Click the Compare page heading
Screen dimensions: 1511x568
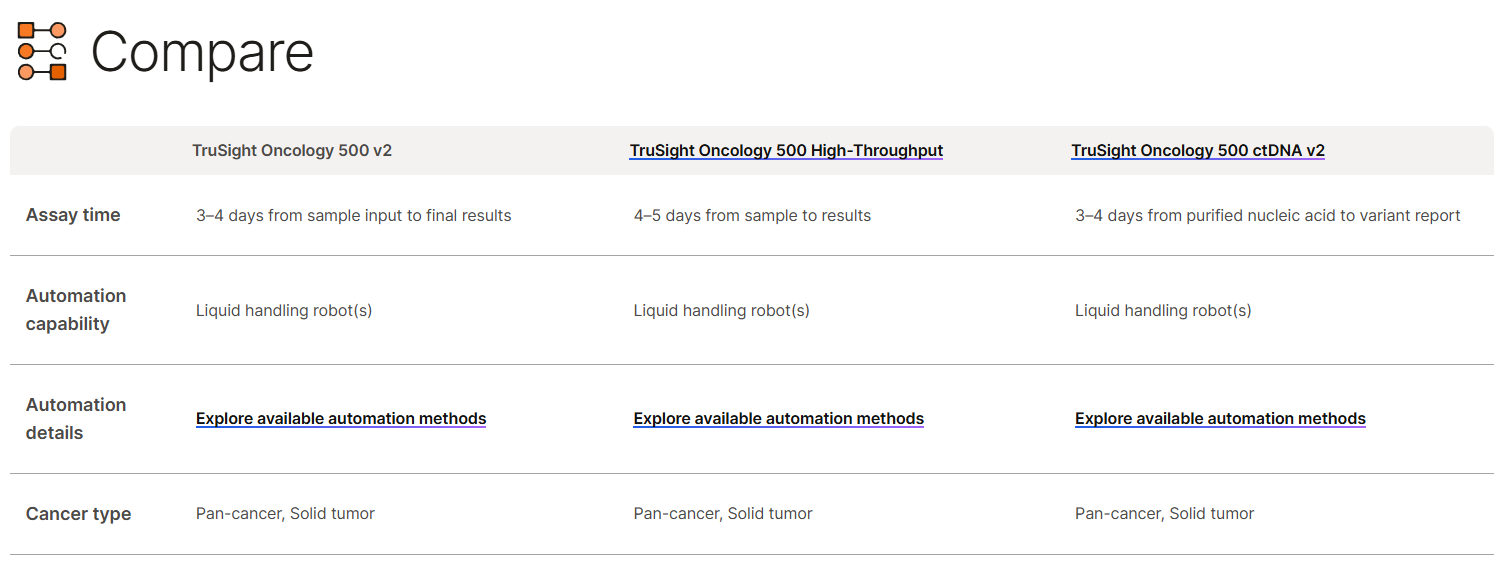click(202, 53)
